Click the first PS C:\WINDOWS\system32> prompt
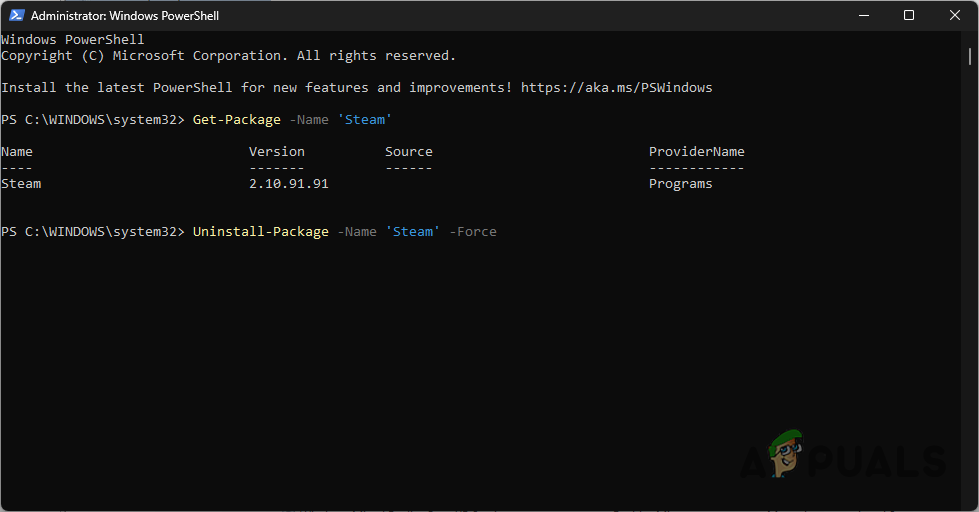 pyautogui.click(x=93, y=120)
